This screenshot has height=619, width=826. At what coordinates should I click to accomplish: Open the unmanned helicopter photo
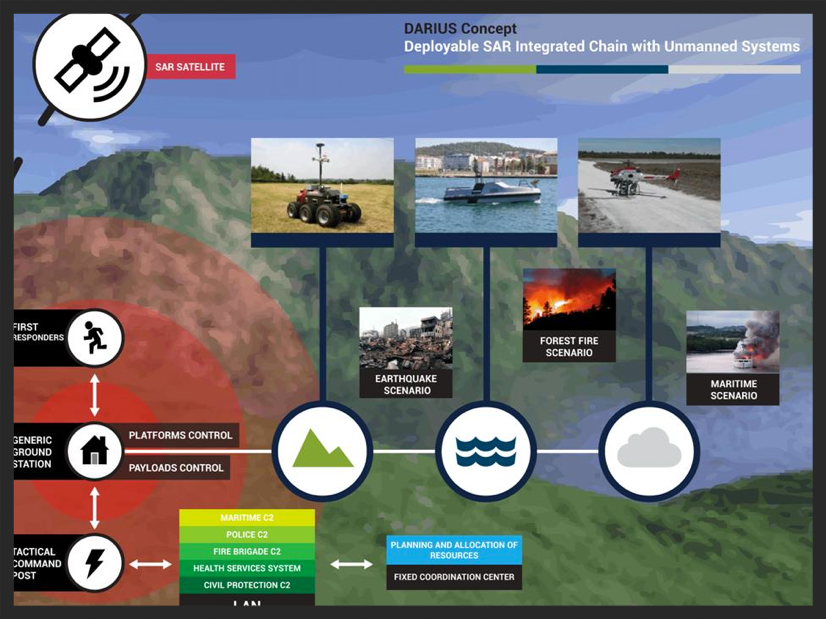(649, 185)
